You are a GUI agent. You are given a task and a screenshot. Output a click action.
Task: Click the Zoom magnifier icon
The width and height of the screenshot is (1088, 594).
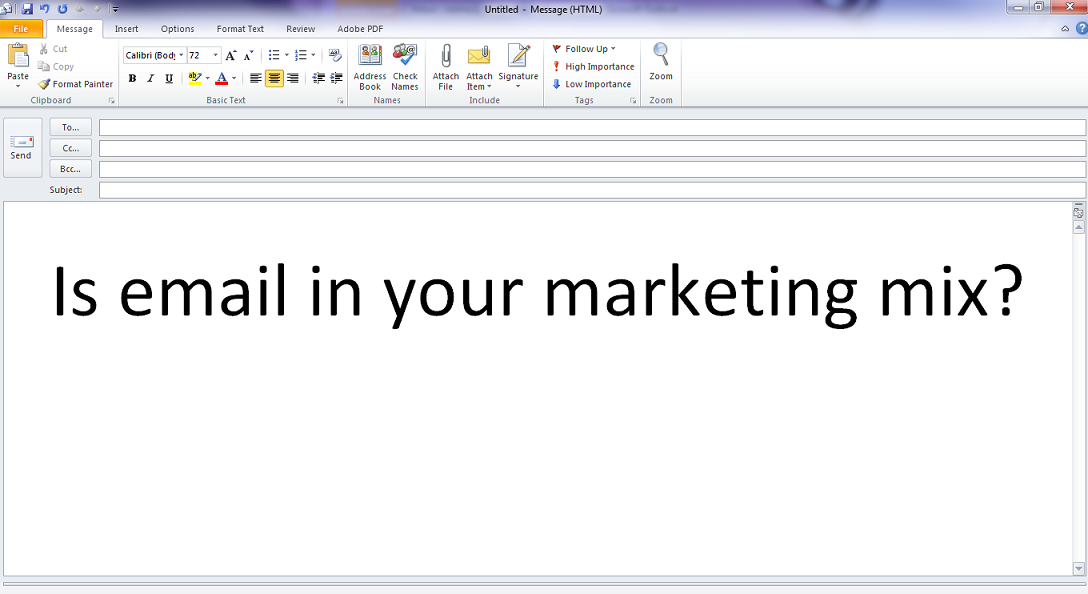click(x=661, y=56)
